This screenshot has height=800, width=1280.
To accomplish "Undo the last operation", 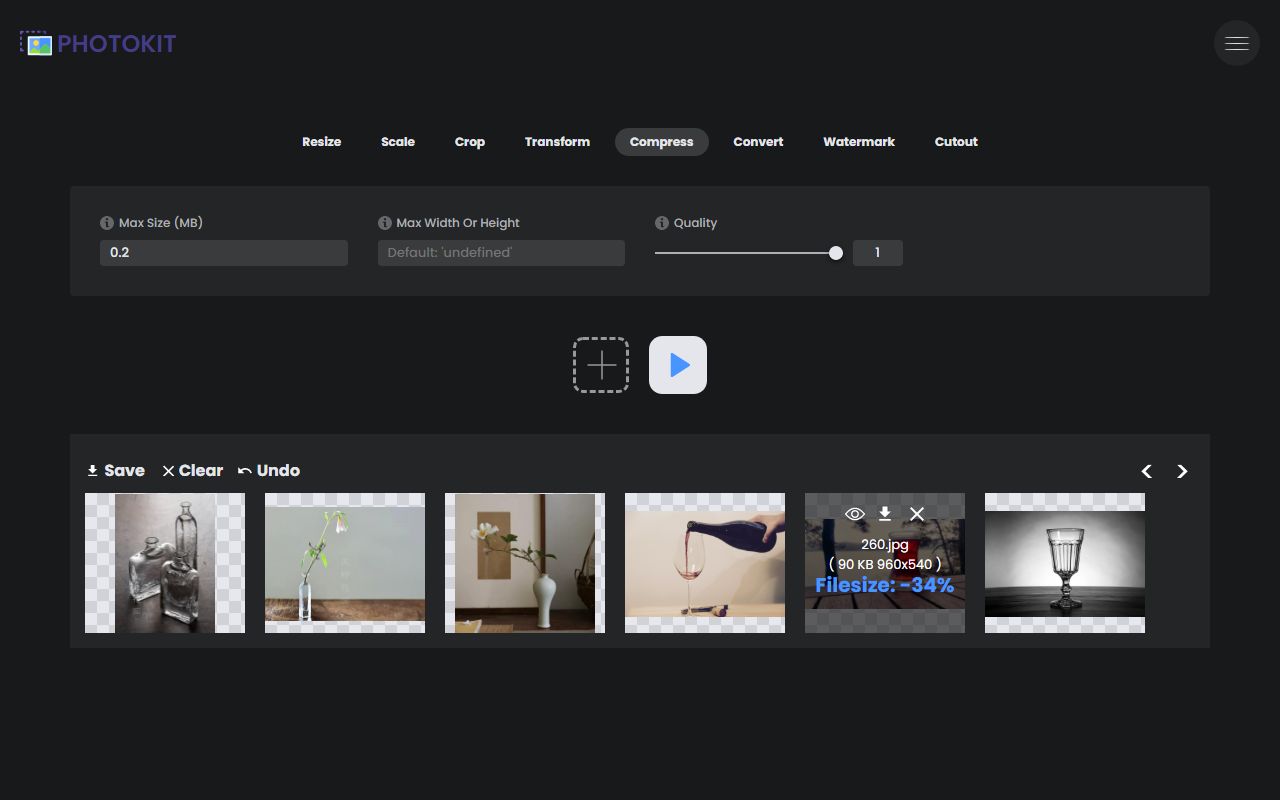I will click(269, 471).
